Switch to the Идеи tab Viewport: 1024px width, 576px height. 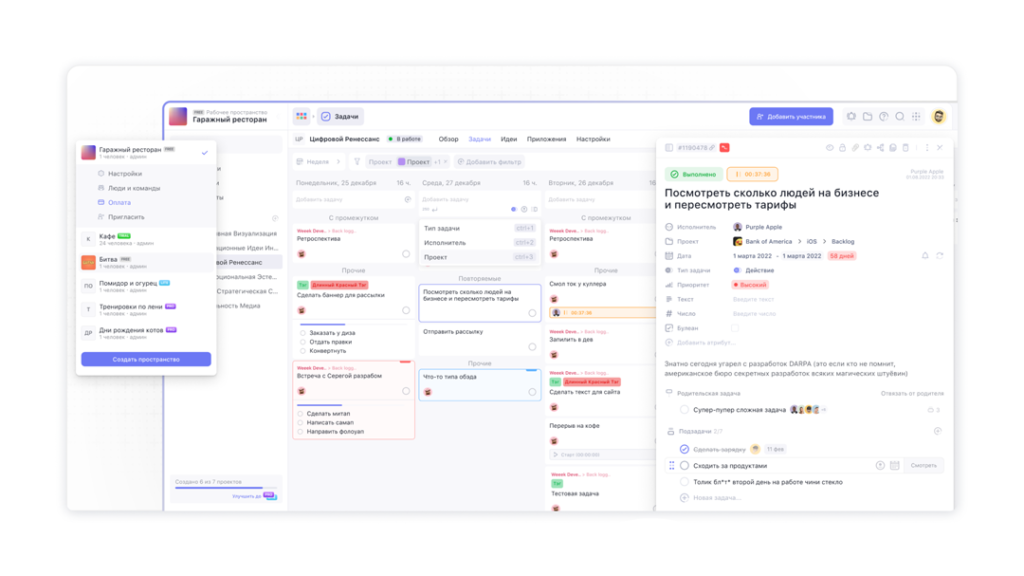tap(508, 139)
